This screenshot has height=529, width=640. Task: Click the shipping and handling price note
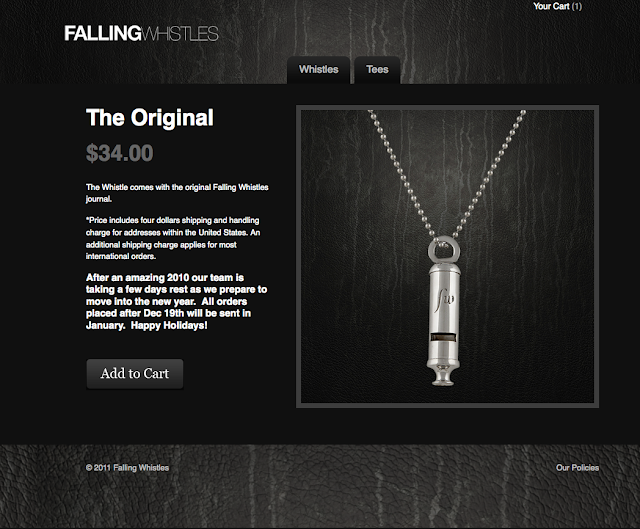click(173, 238)
